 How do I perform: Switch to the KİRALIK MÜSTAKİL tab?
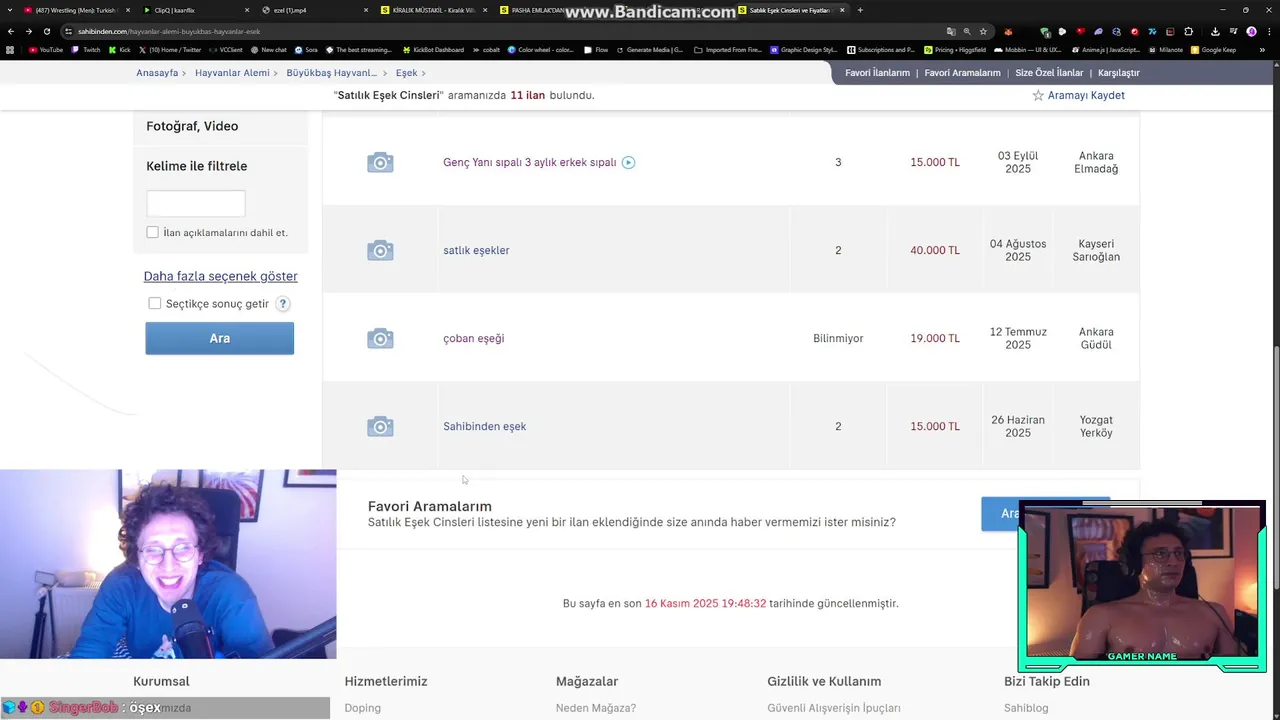[432, 10]
